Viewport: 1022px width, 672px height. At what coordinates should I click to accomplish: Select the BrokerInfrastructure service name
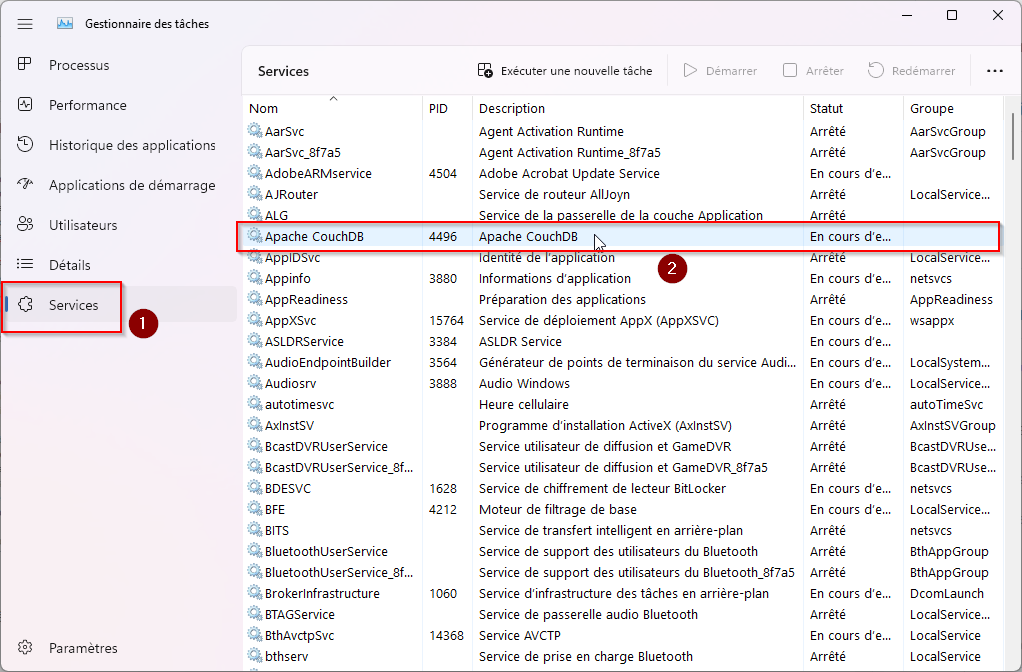click(322, 593)
